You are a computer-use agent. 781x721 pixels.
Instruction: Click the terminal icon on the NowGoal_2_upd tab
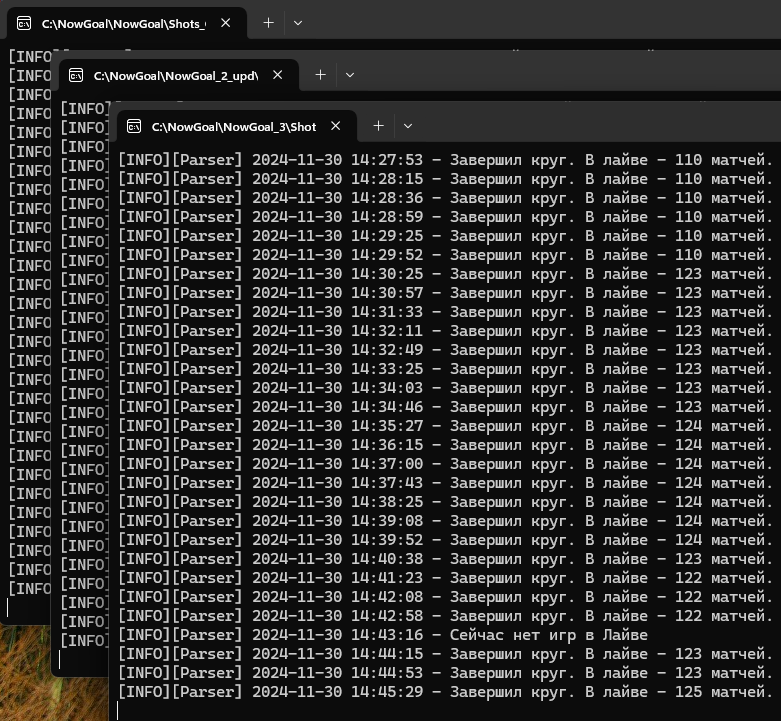tap(76, 75)
